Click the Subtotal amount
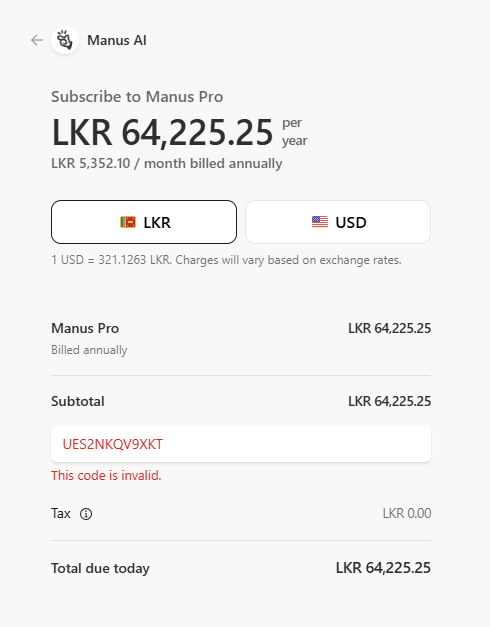This screenshot has height=627, width=490. click(x=389, y=401)
